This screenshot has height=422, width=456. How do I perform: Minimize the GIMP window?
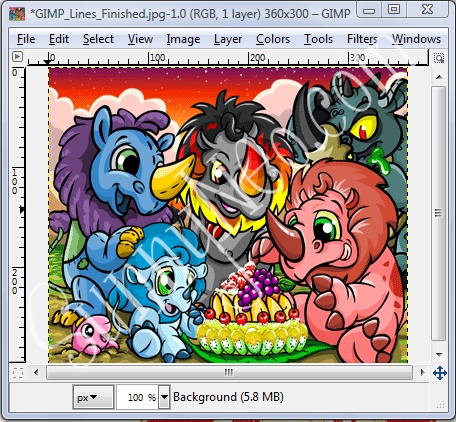pos(368,10)
